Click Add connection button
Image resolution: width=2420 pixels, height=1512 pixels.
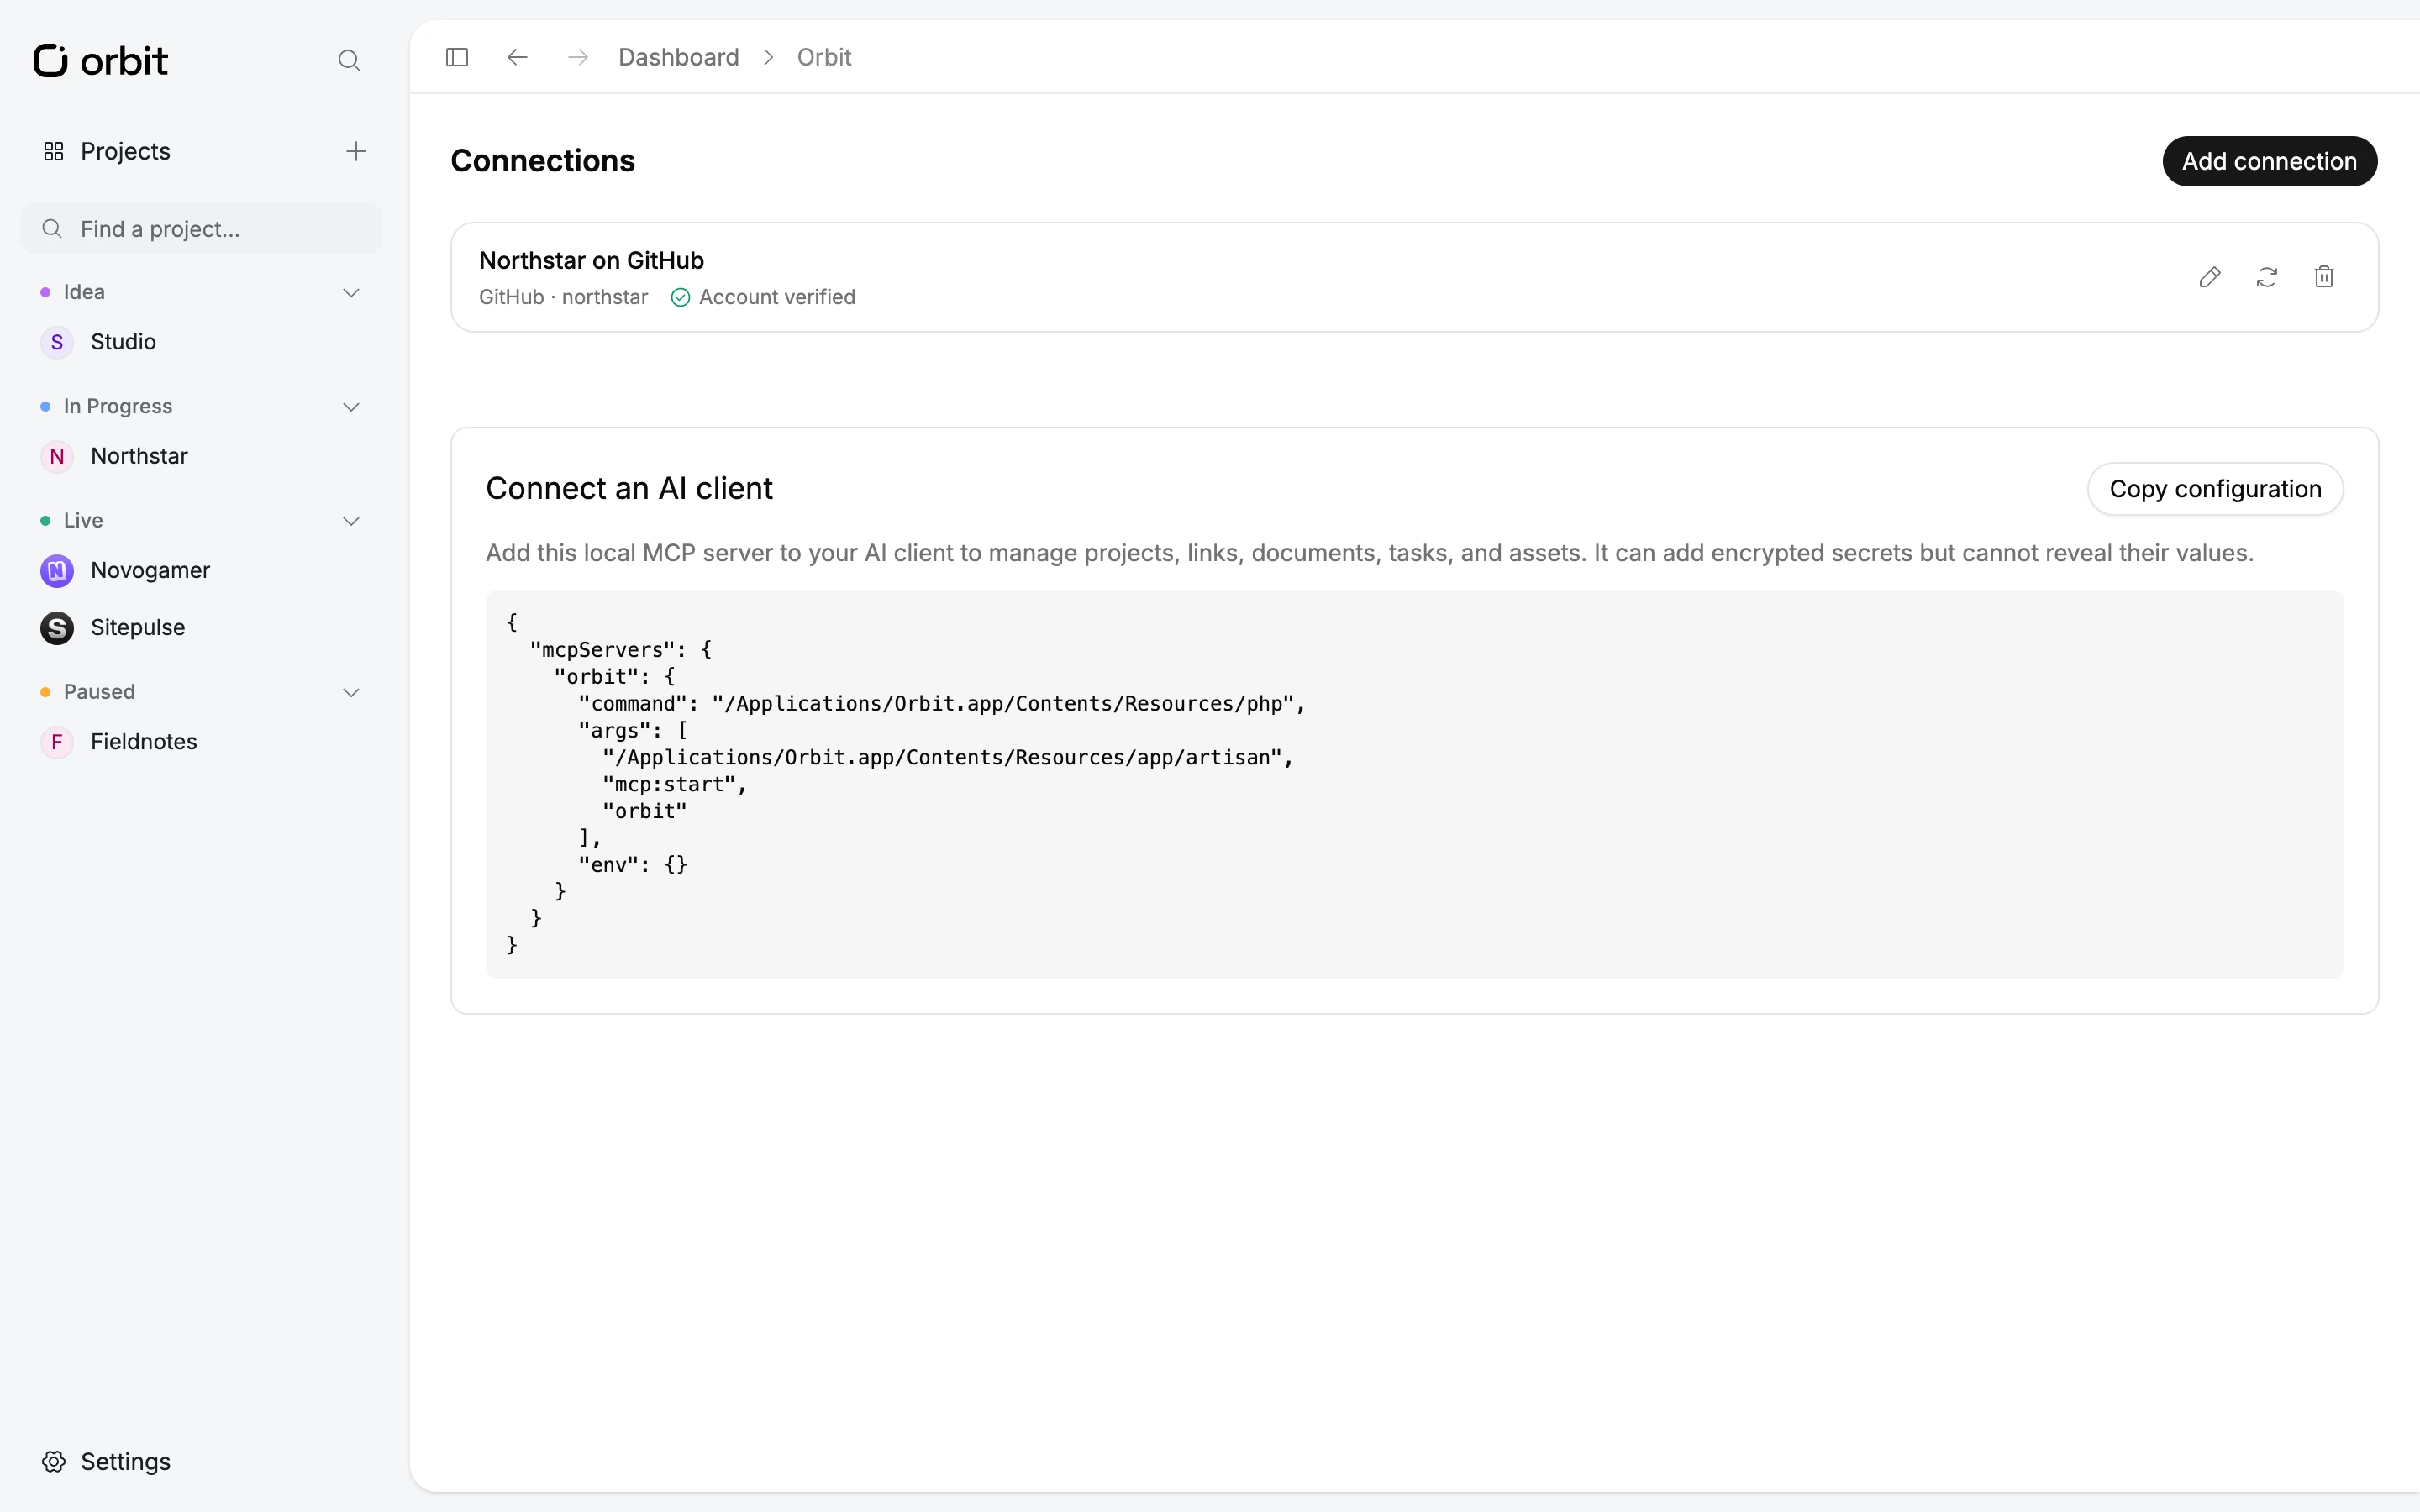tap(2269, 161)
